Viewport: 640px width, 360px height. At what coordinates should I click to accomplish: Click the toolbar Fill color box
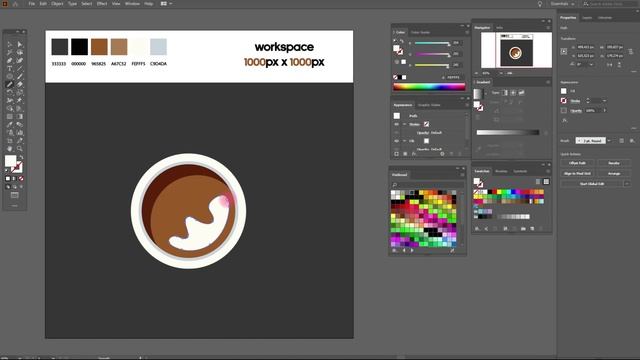11,161
